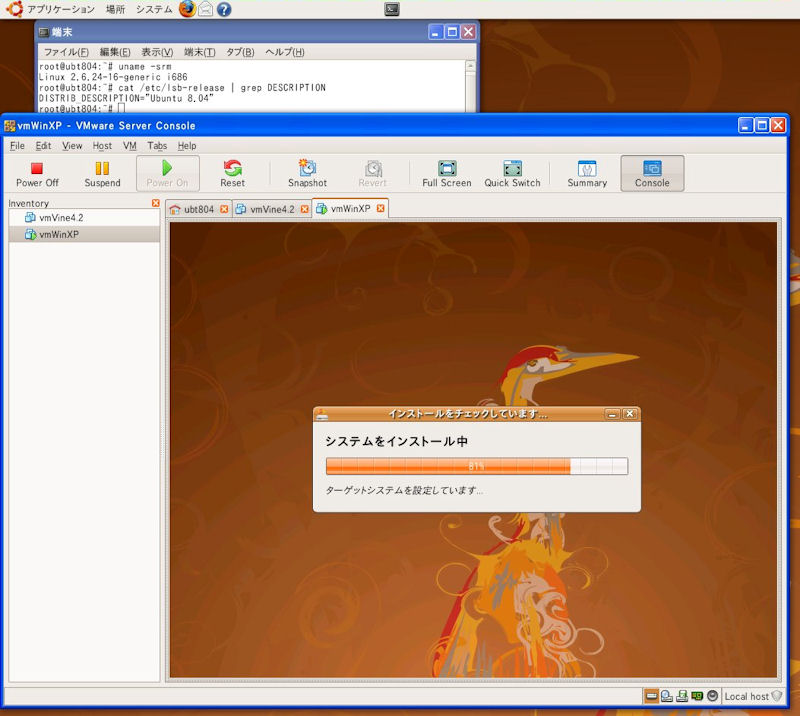800x716 pixels.
Task: Power off the virtual machine
Action: tap(37, 174)
